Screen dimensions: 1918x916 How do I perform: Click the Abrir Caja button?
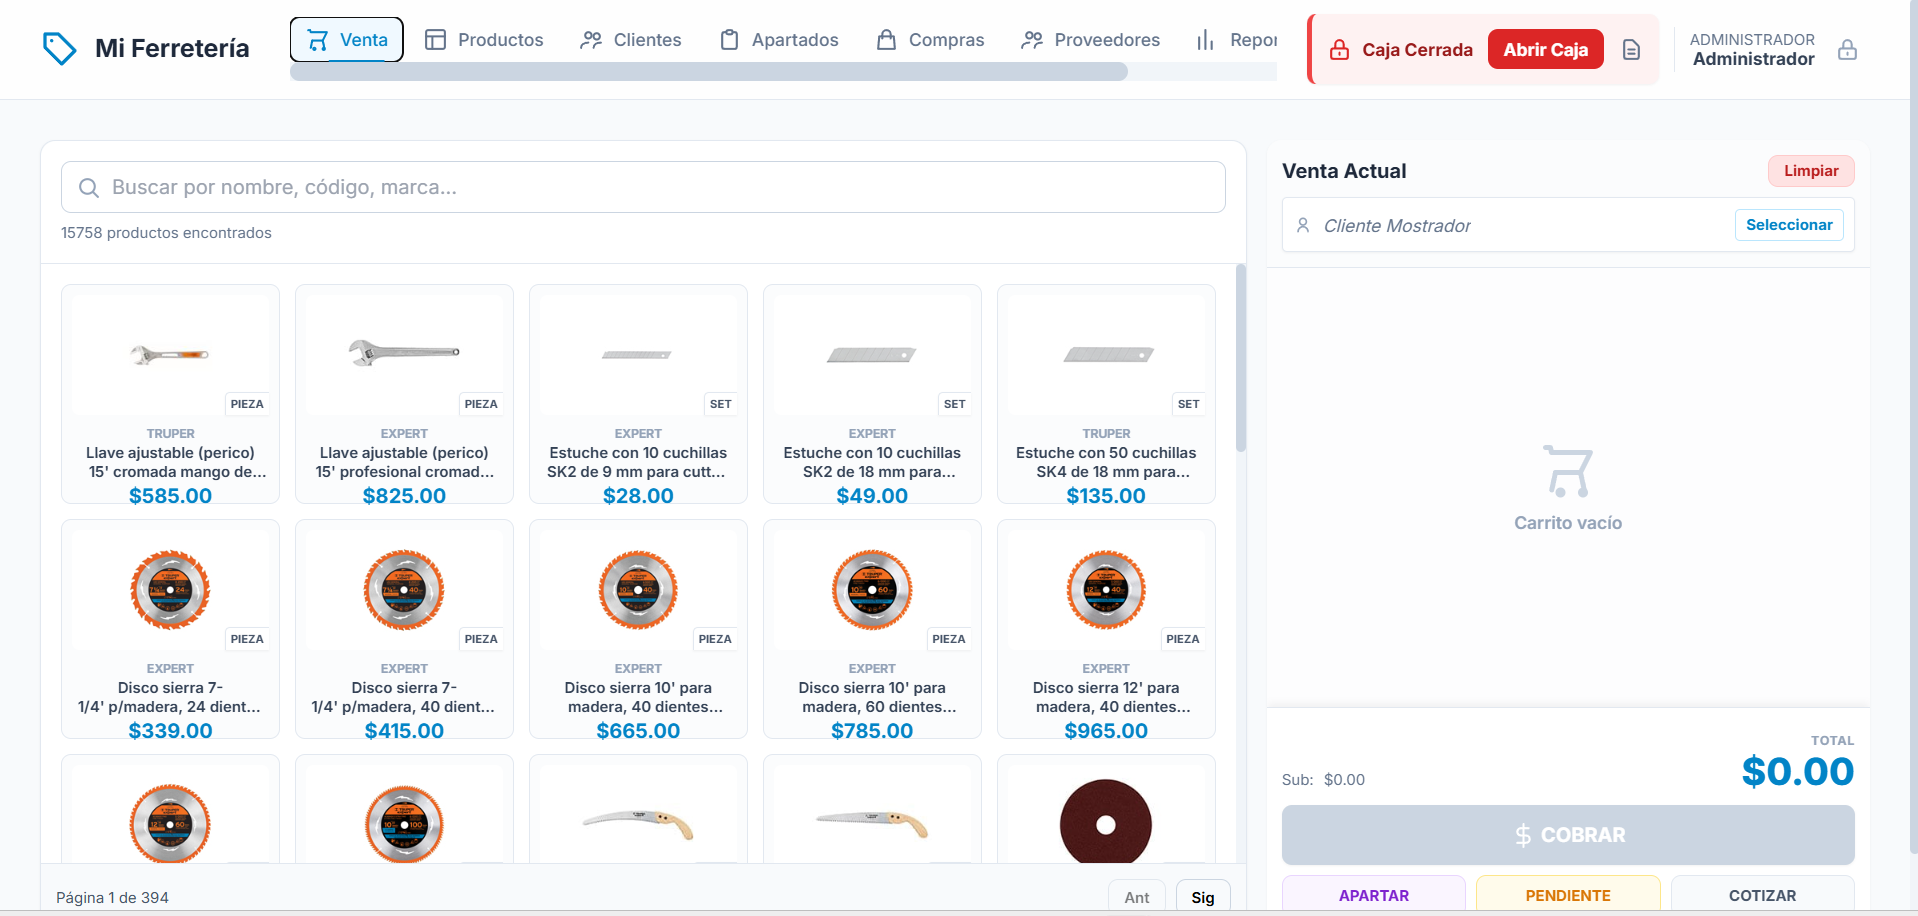coord(1545,50)
